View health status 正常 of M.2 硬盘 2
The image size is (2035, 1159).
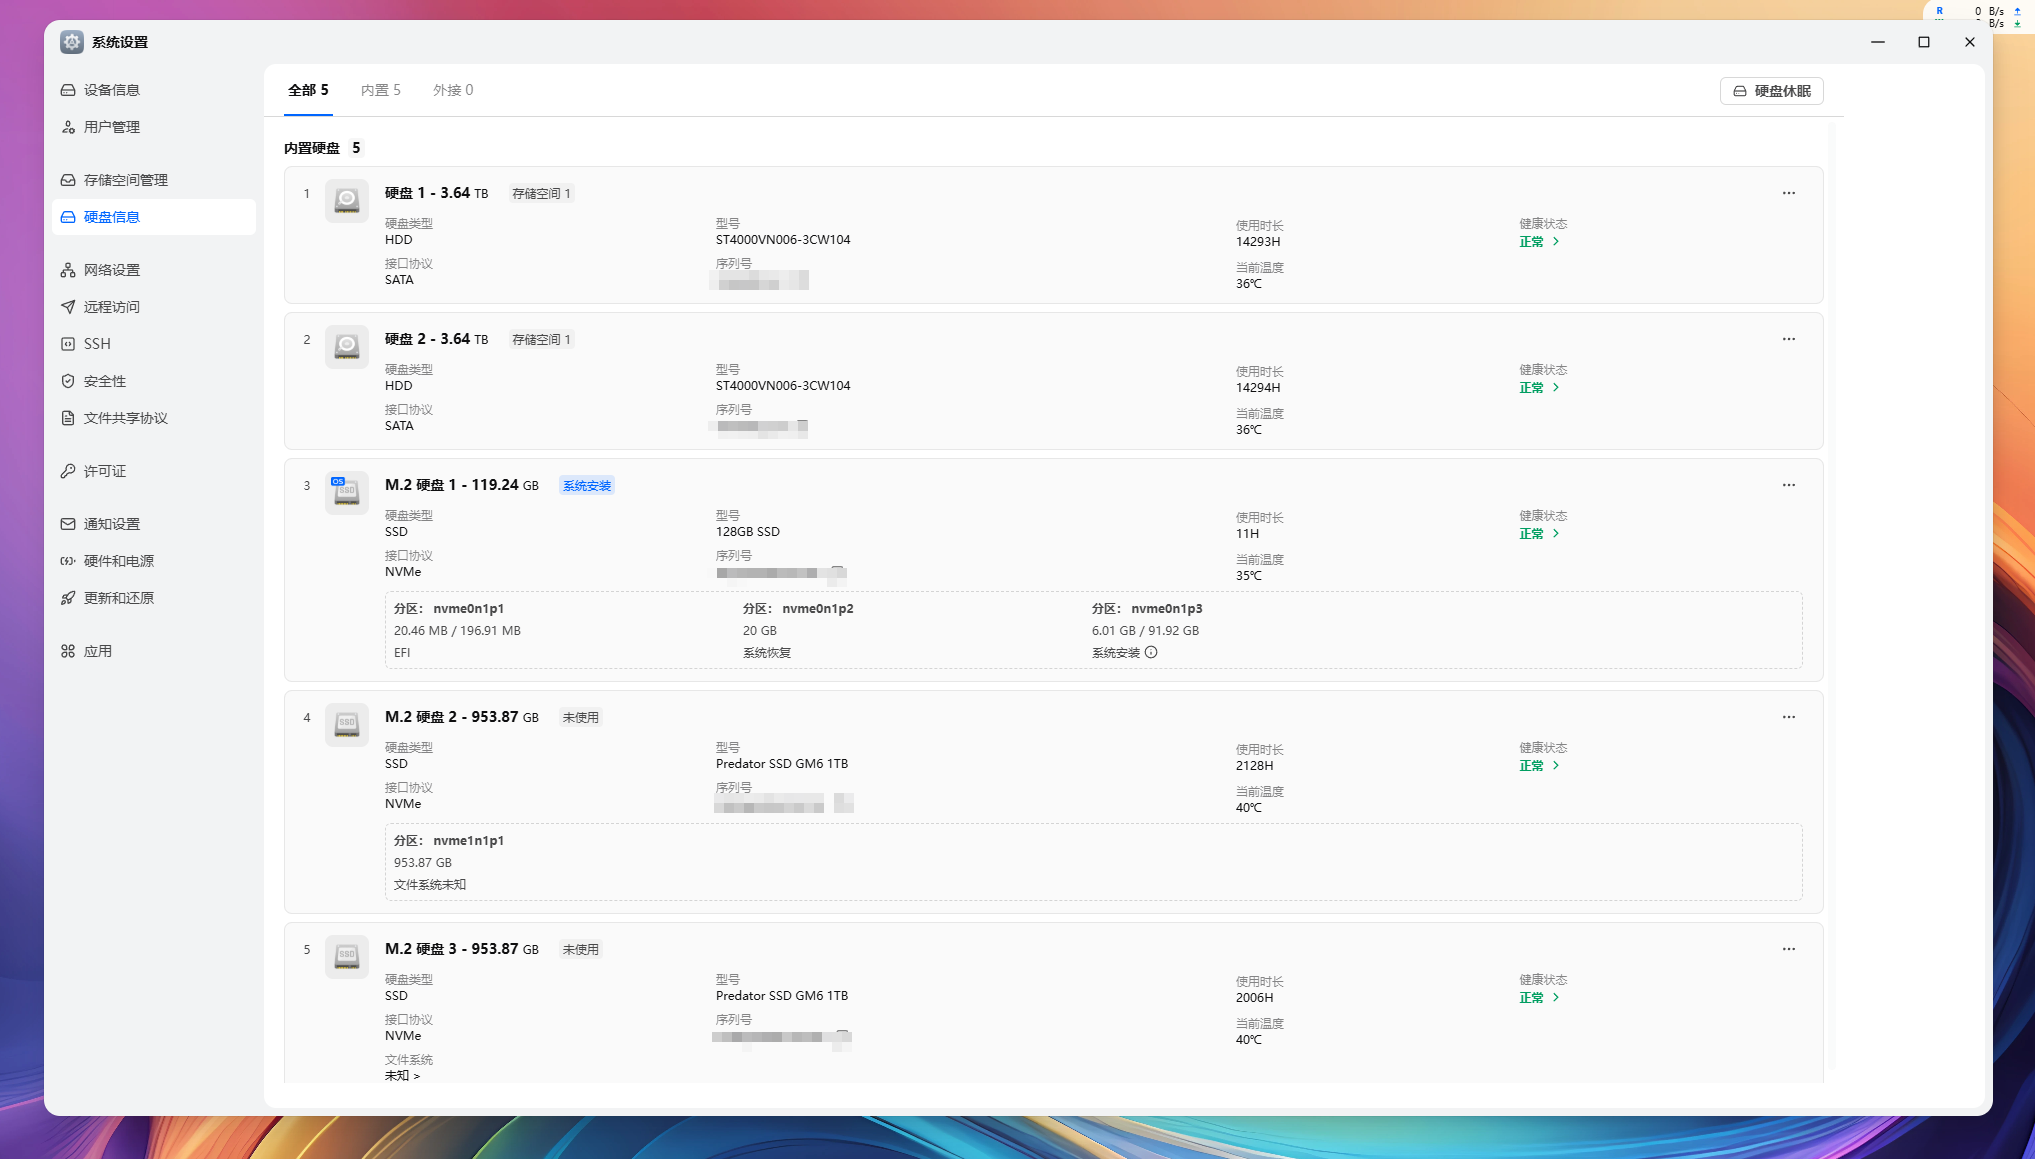[x=1539, y=766]
